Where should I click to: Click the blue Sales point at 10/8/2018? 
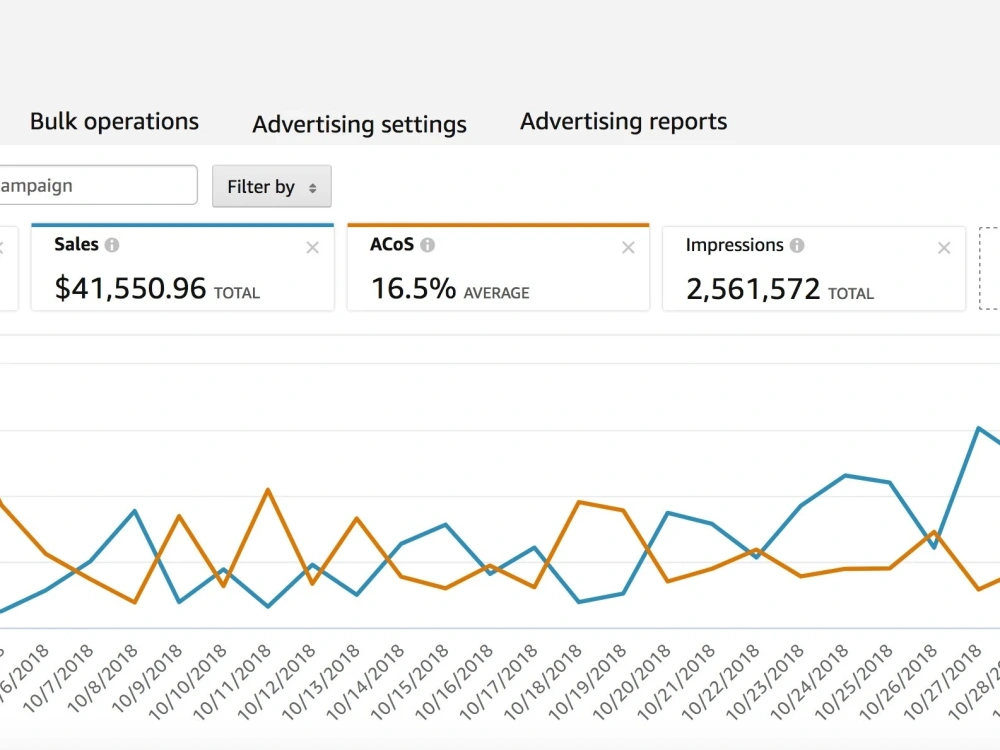(x=135, y=511)
